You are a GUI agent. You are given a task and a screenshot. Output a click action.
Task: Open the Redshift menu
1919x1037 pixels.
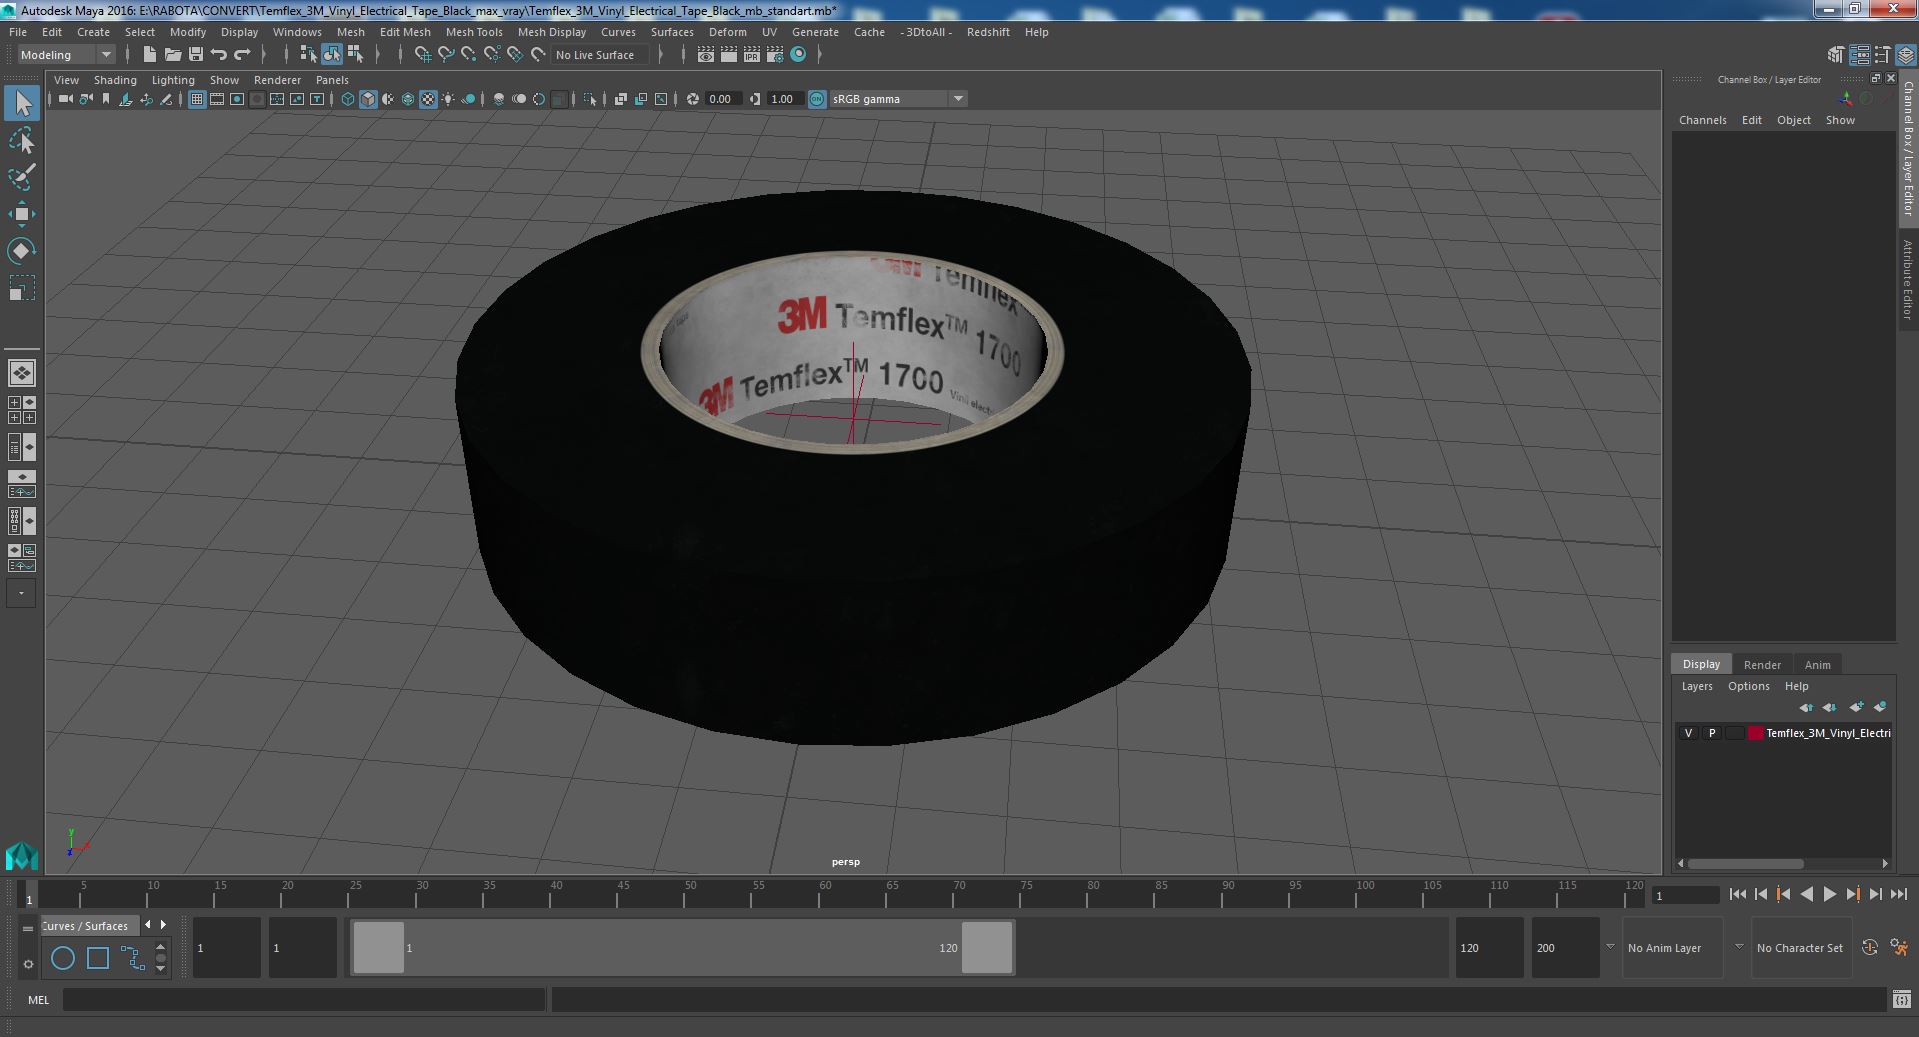click(988, 32)
